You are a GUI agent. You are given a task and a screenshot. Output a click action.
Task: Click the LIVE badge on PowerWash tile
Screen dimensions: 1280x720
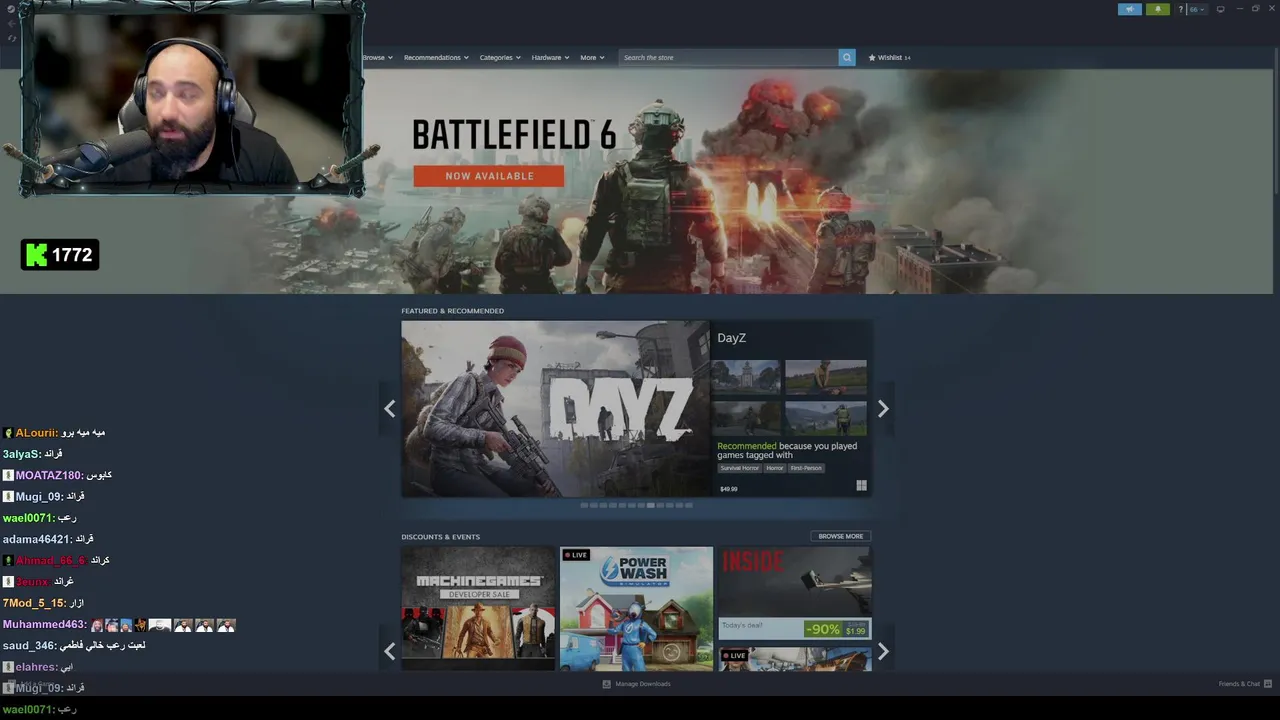point(575,555)
